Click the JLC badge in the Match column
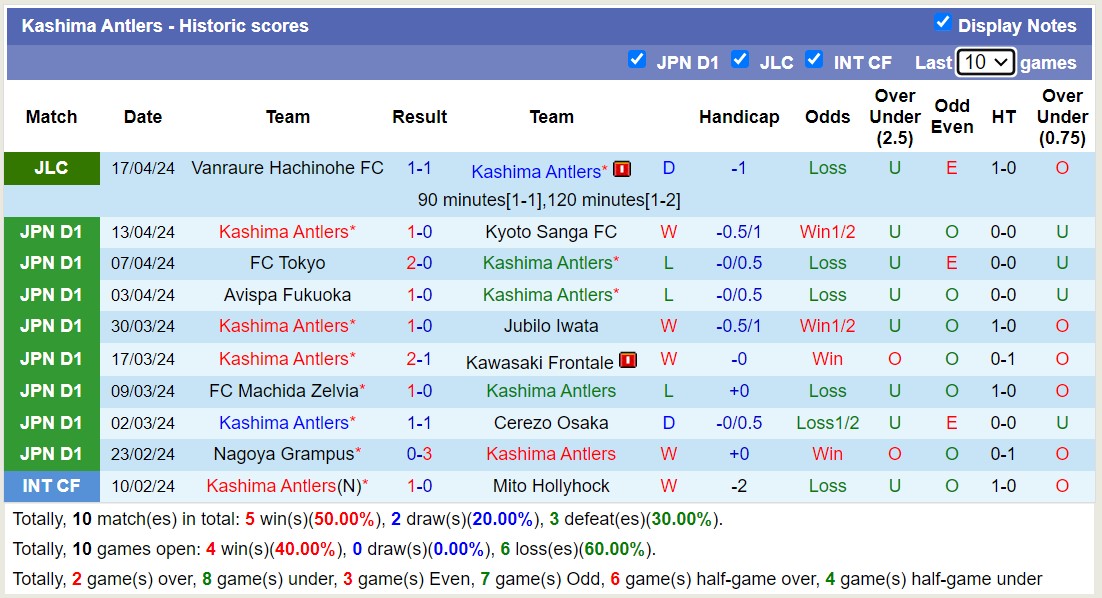 click(x=51, y=168)
